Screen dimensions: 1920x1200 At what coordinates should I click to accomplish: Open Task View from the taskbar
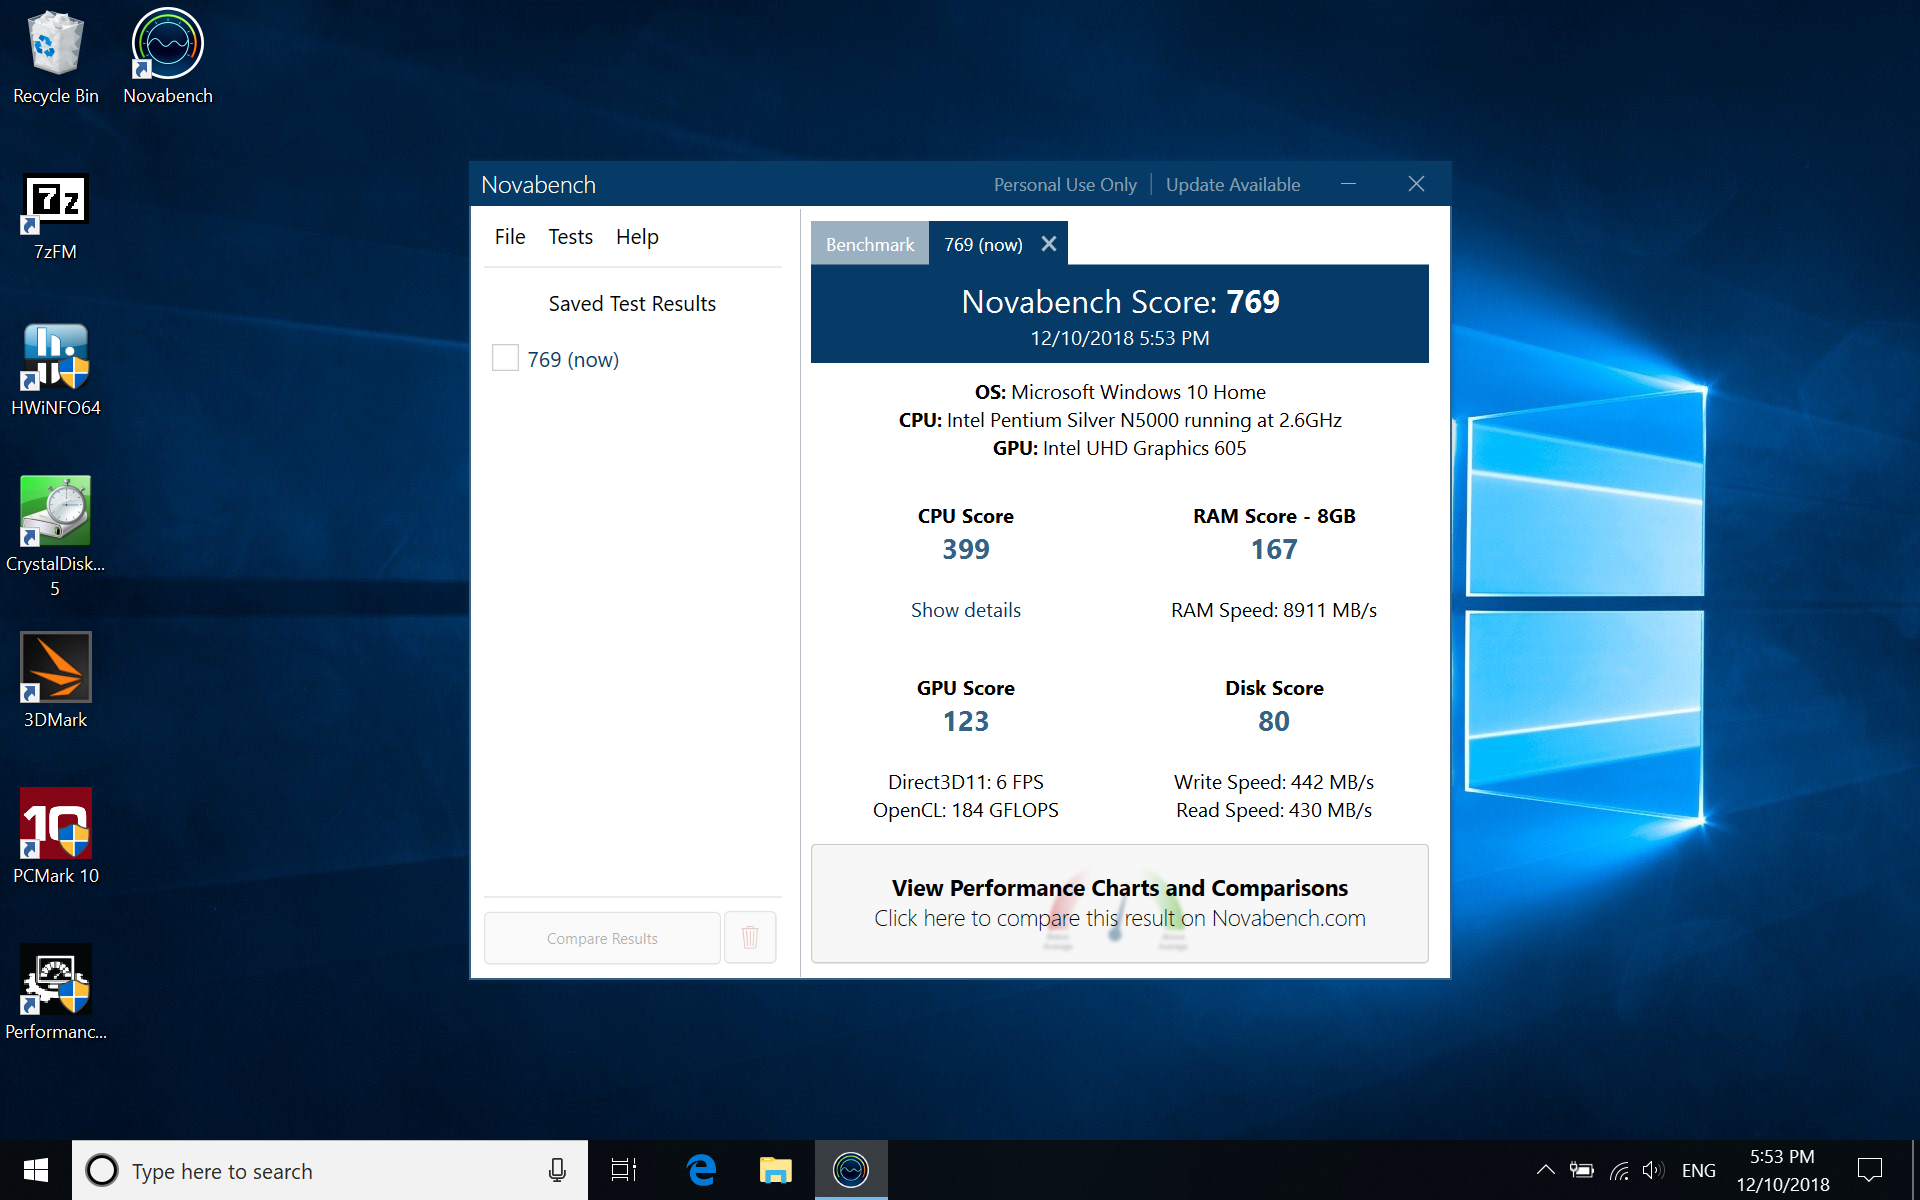tap(624, 1170)
